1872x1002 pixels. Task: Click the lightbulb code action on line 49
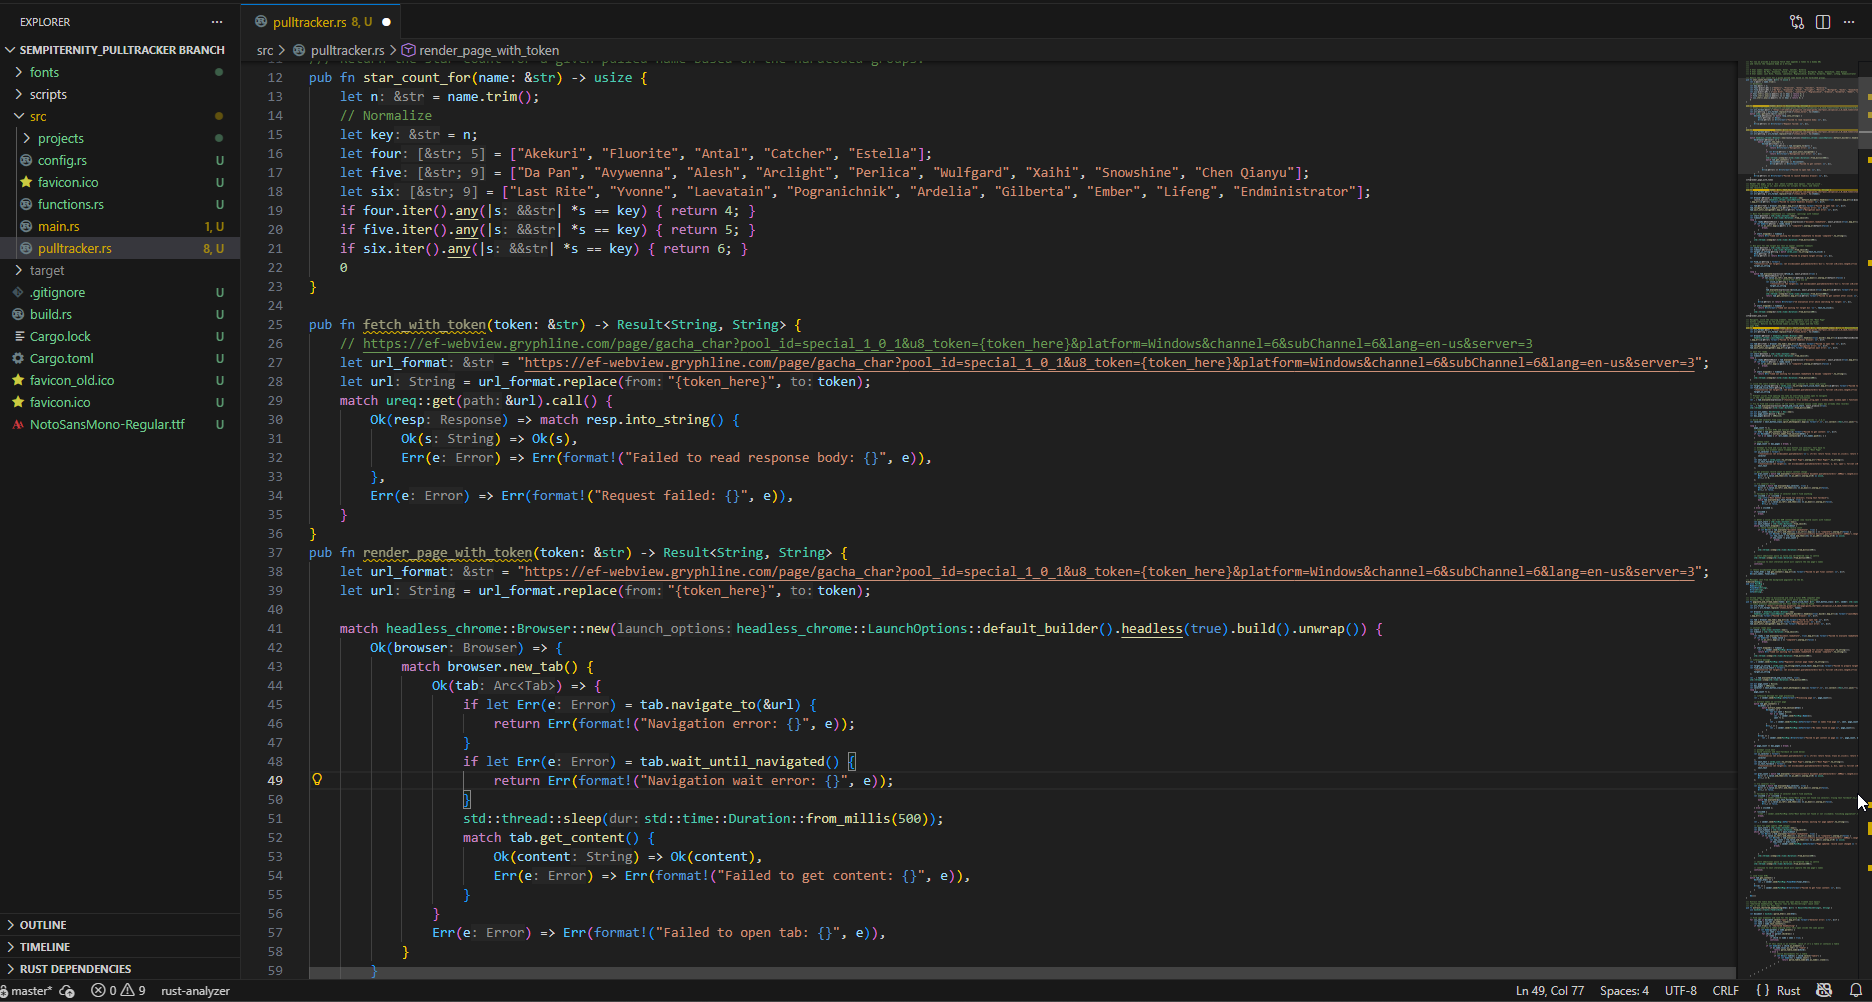tap(317, 780)
